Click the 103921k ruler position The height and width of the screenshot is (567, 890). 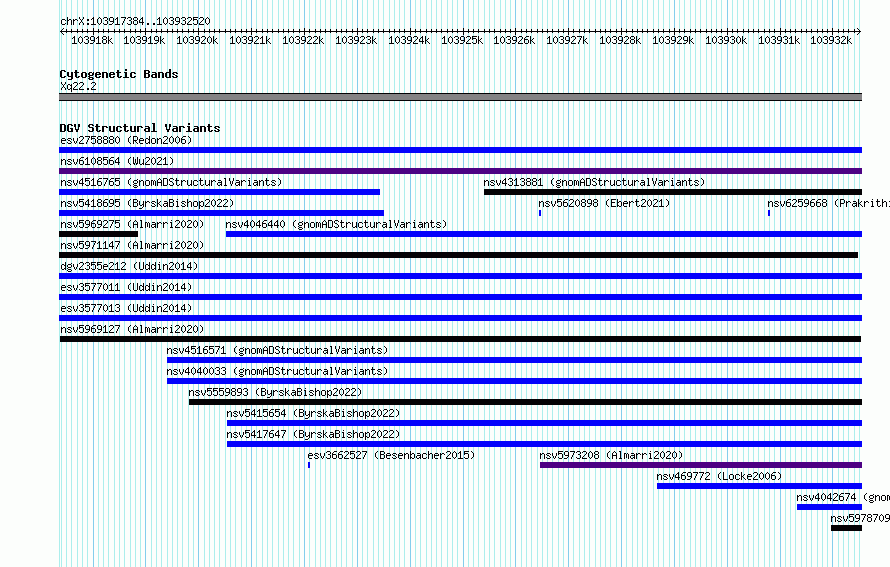250,40
